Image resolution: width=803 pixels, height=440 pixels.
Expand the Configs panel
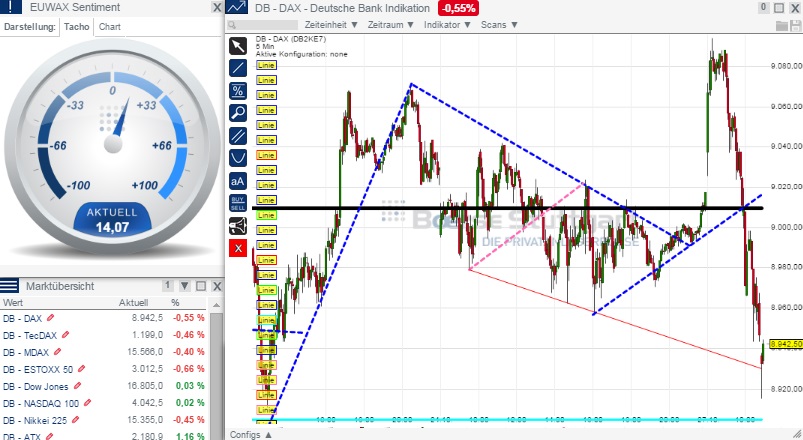[250, 434]
